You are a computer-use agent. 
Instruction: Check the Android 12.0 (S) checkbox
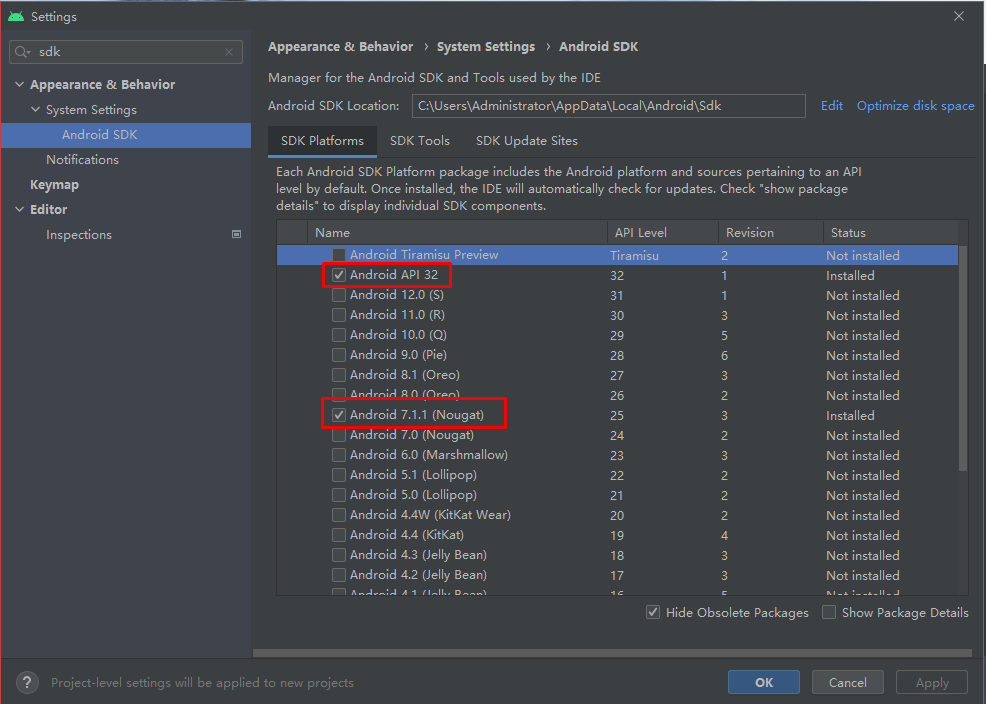coord(339,295)
